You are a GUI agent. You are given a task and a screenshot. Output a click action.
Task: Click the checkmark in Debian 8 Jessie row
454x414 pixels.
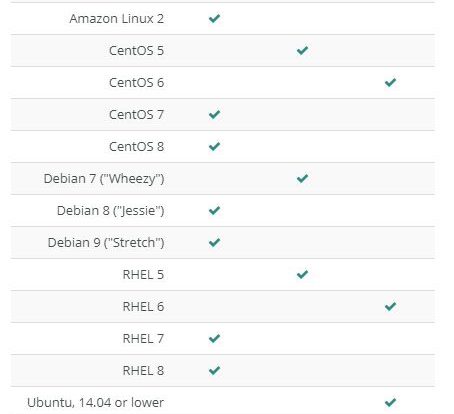pyautogui.click(x=214, y=210)
